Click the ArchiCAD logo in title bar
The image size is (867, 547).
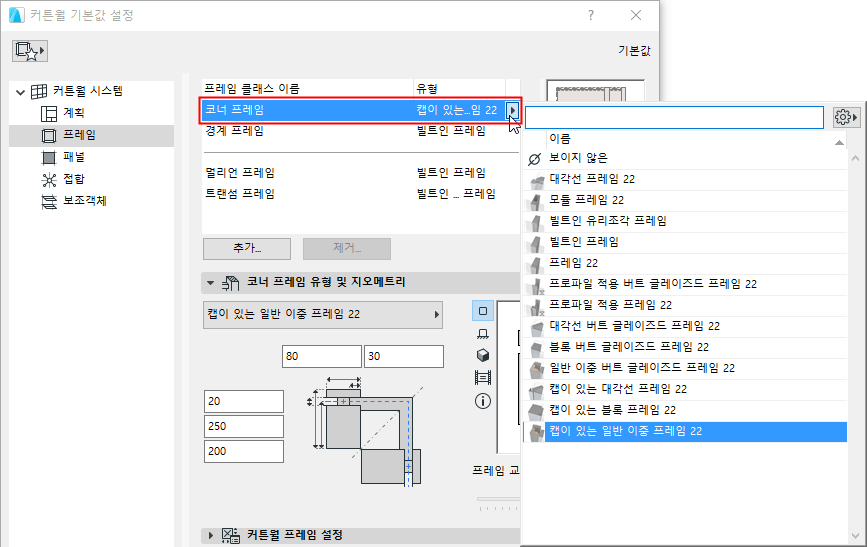pos(17,15)
